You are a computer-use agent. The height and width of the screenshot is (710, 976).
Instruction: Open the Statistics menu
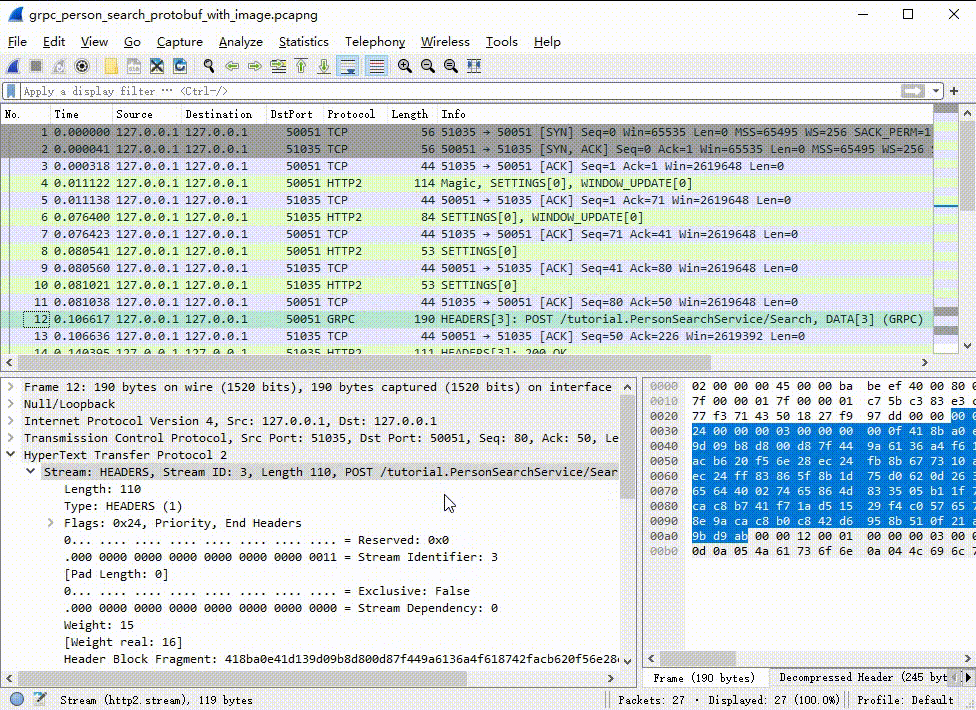pyautogui.click(x=303, y=42)
